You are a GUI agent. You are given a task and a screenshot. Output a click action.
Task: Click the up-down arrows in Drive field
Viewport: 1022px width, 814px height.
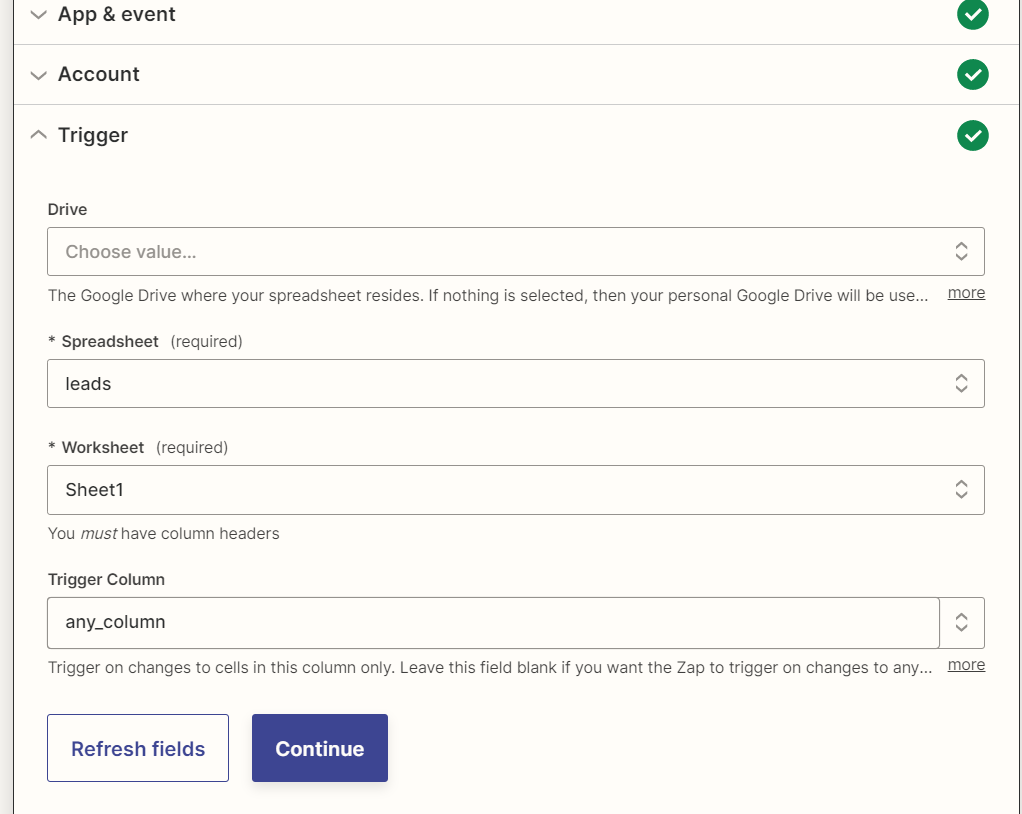click(960, 252)
